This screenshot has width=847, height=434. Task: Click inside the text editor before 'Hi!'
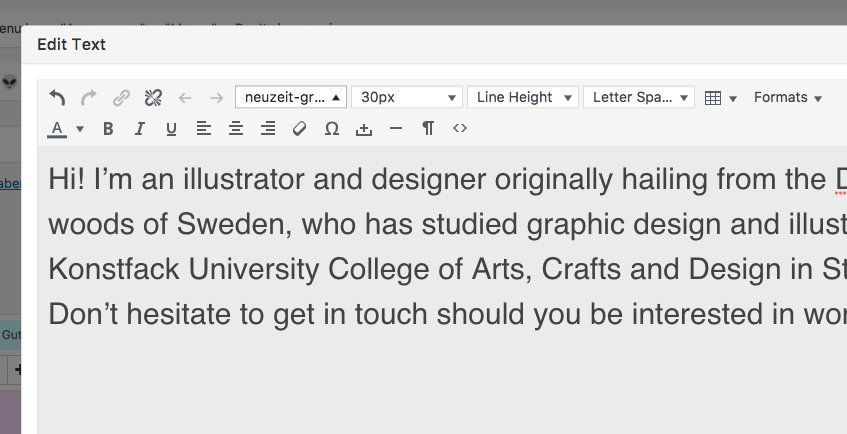[48, 180]
